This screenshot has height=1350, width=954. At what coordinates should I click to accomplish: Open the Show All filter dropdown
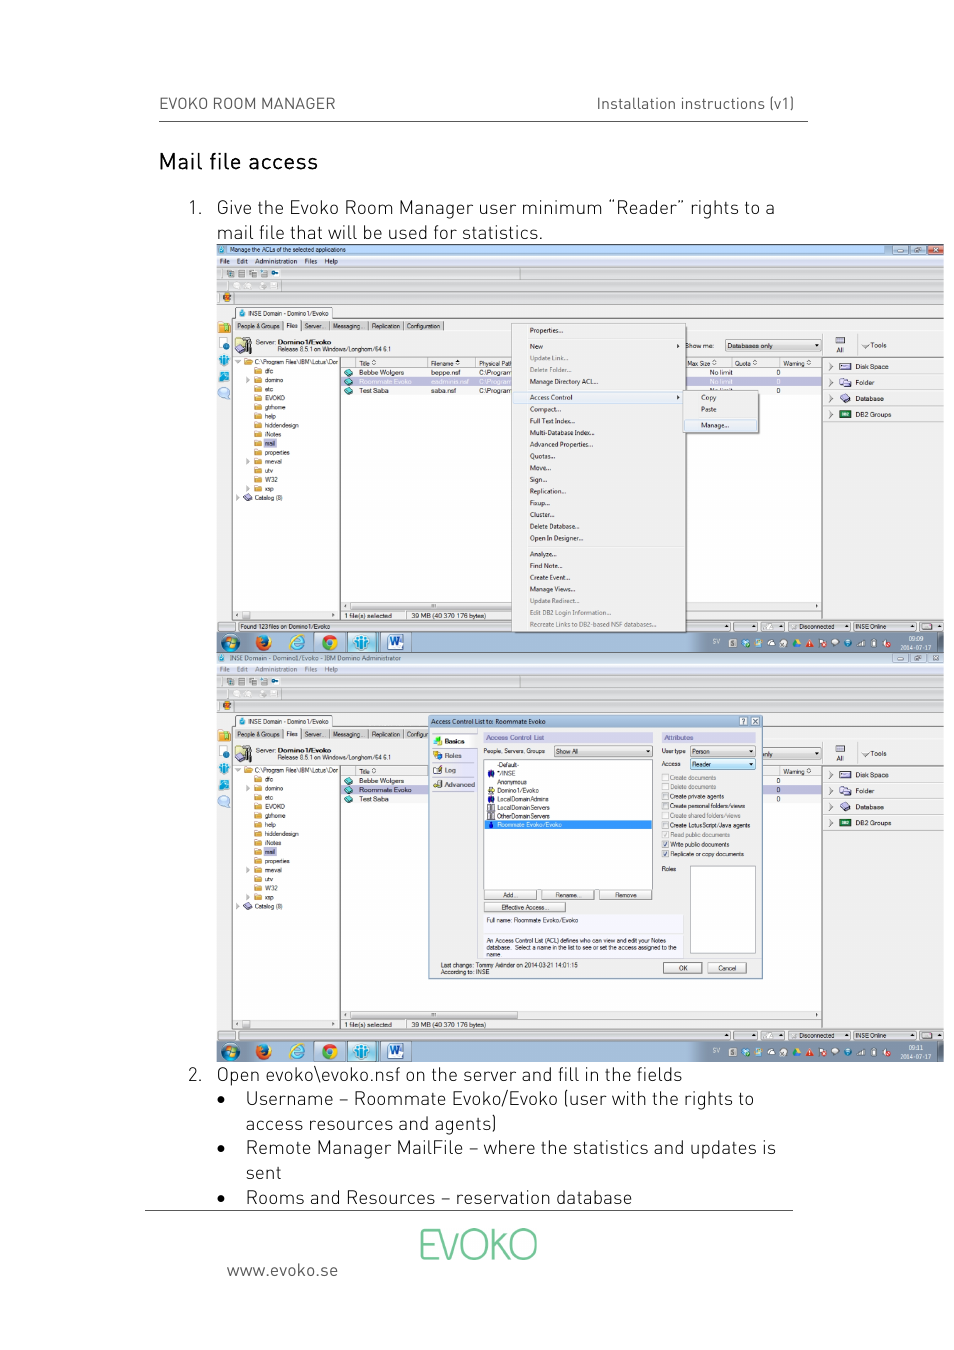603,751
